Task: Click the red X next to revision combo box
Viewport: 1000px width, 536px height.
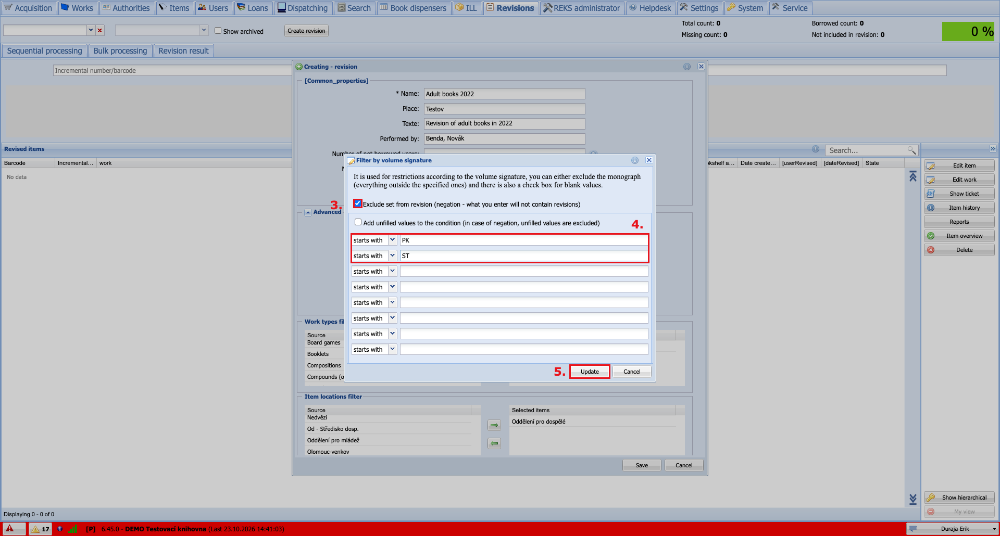Action: pyautogui.click(x=99, y=30)
